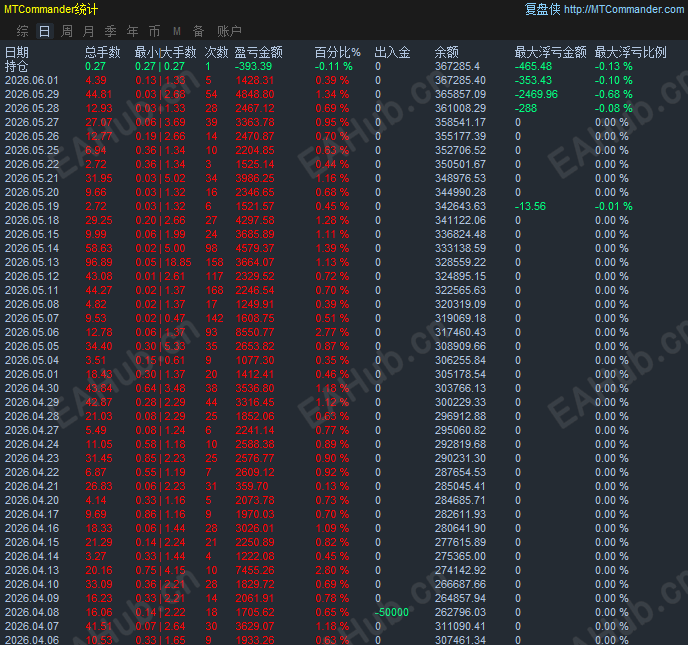
Task: Click the holding loss -393.39
Action: (x=253, y=67)
